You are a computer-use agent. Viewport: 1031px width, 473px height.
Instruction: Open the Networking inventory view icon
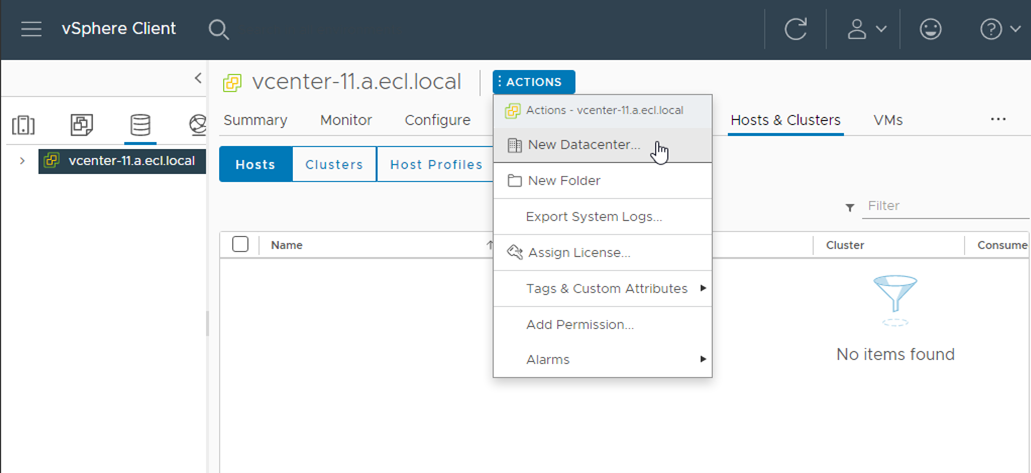pos(197,125)
